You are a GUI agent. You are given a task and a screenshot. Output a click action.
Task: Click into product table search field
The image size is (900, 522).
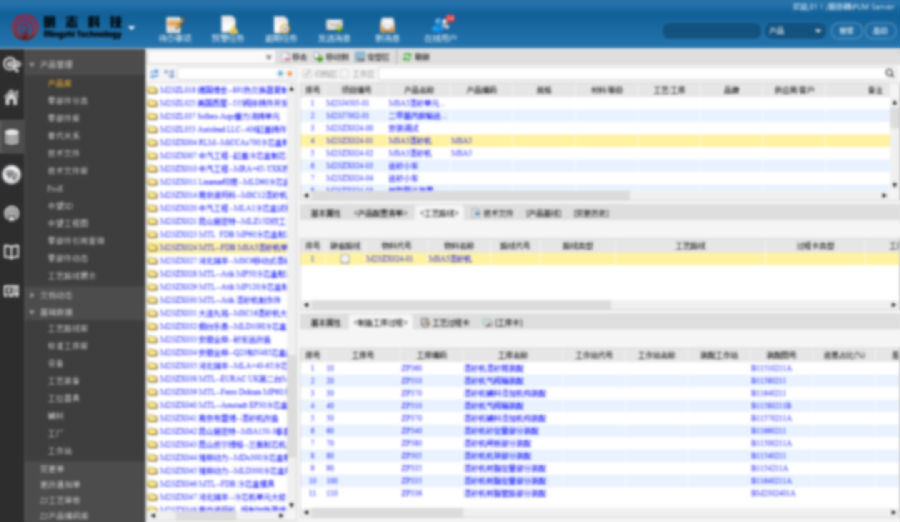tap(630, 74)
